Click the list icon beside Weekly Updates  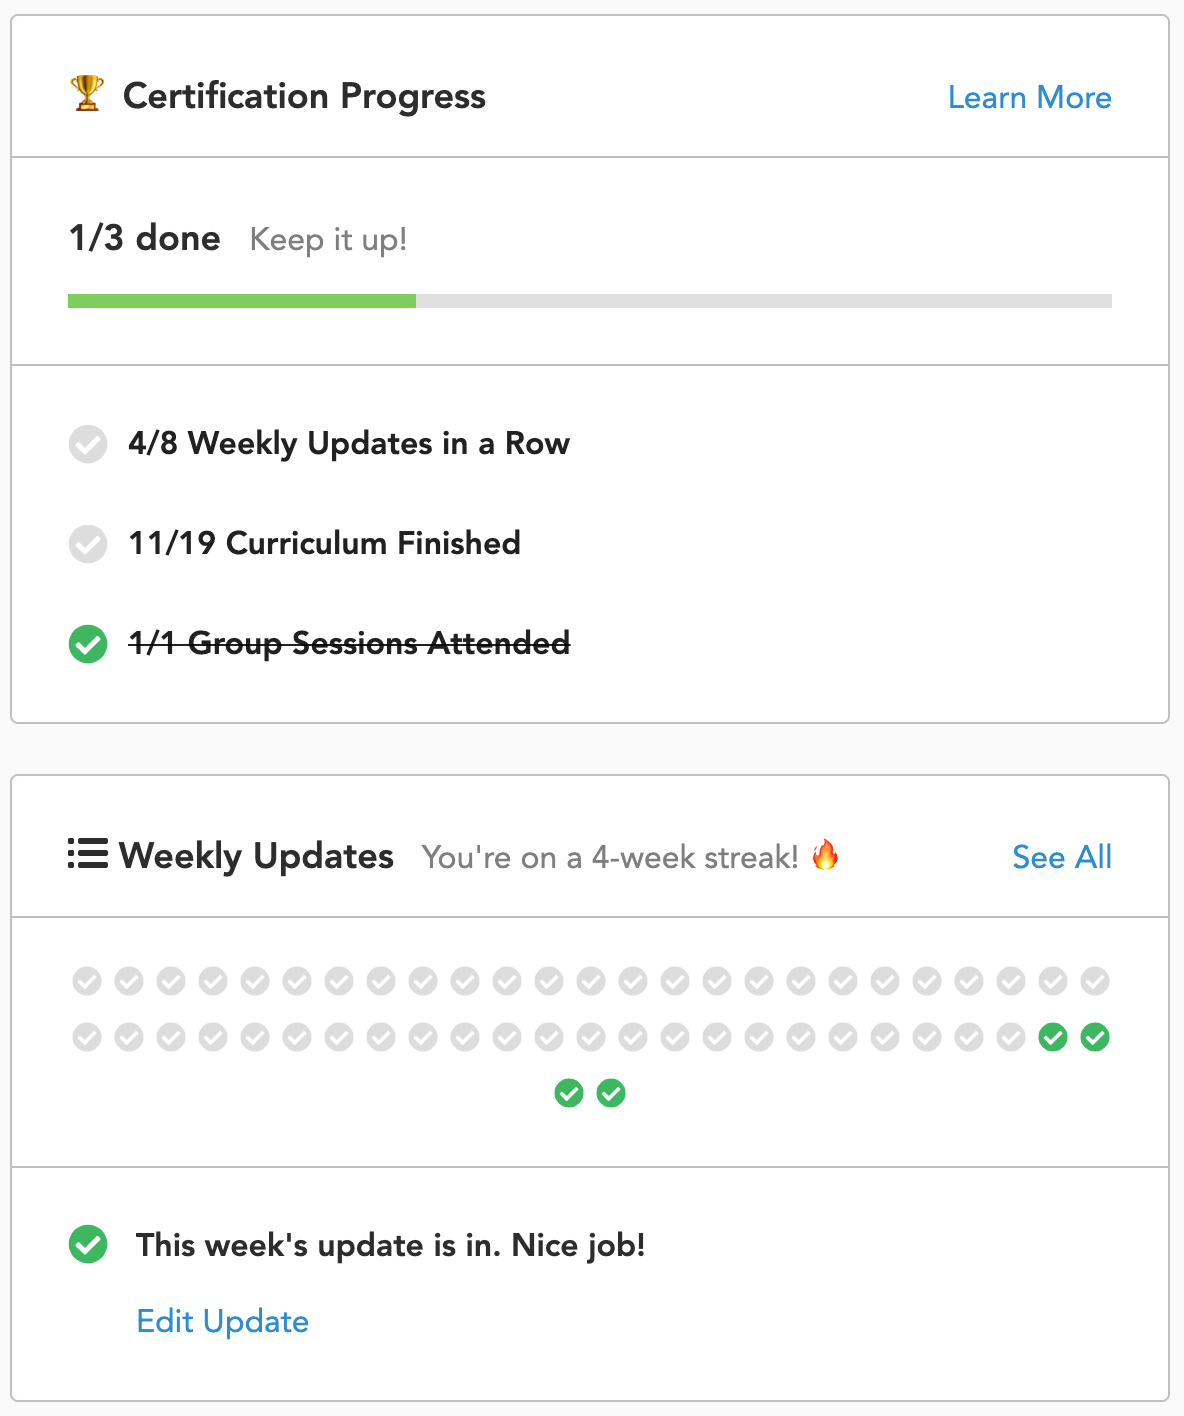coord(88,854)
